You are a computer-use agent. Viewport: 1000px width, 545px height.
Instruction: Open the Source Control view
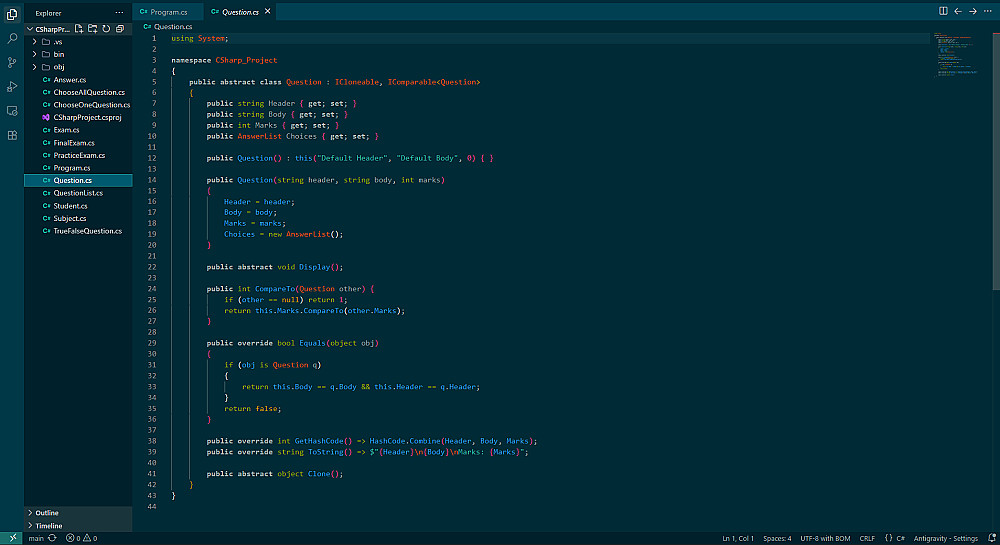point(12,62)
